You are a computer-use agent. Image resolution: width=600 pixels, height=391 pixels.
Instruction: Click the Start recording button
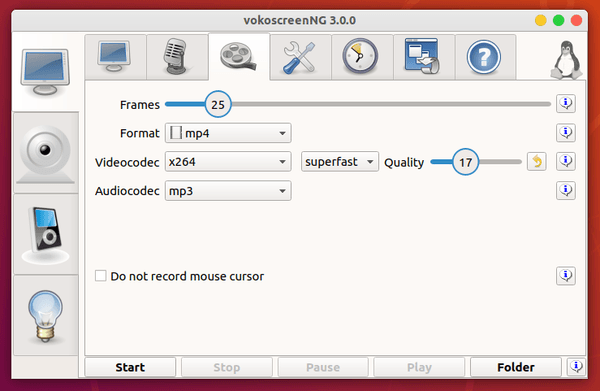(x=130, y=367)
